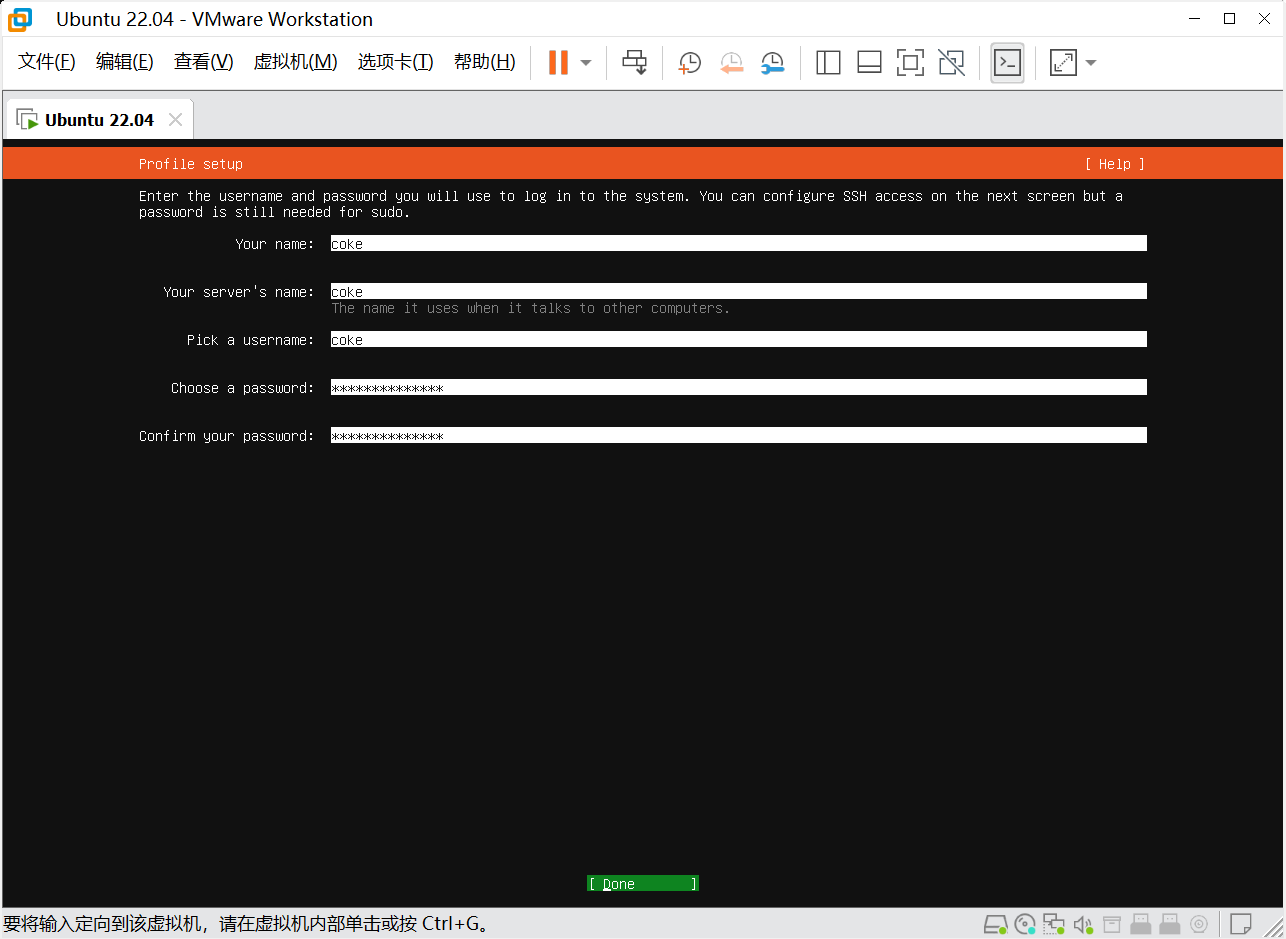Expand the stretch display dropdown arrow
This screenshot has width=1286, height=939.
(1091, 63)
